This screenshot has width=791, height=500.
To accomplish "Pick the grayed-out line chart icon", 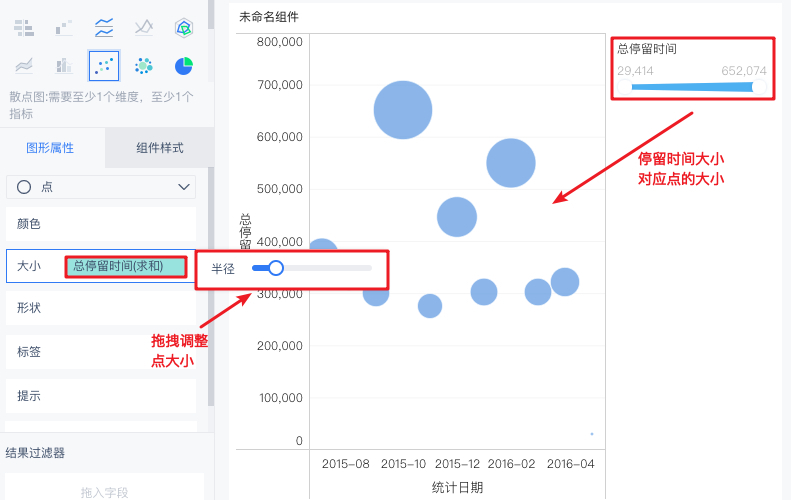I will click(x=144, y=28).
